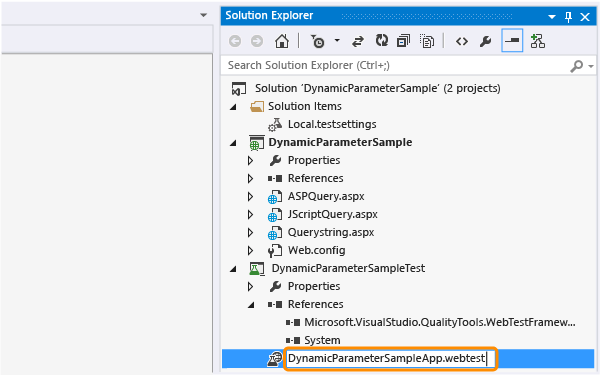
Task: Click the DynamicParameterSampleApp.webtest rename field
Action: tap(390, 359)
